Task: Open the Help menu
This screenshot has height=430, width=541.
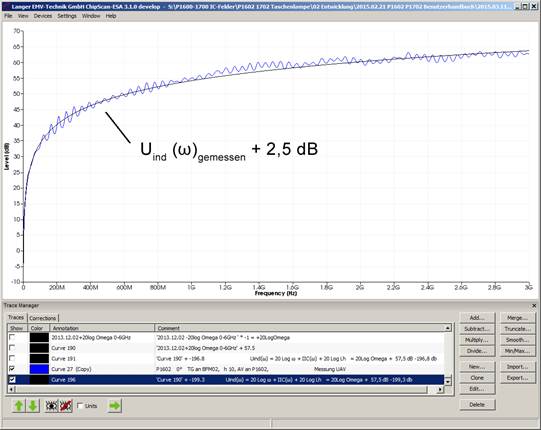Action: tap(110, 16)
